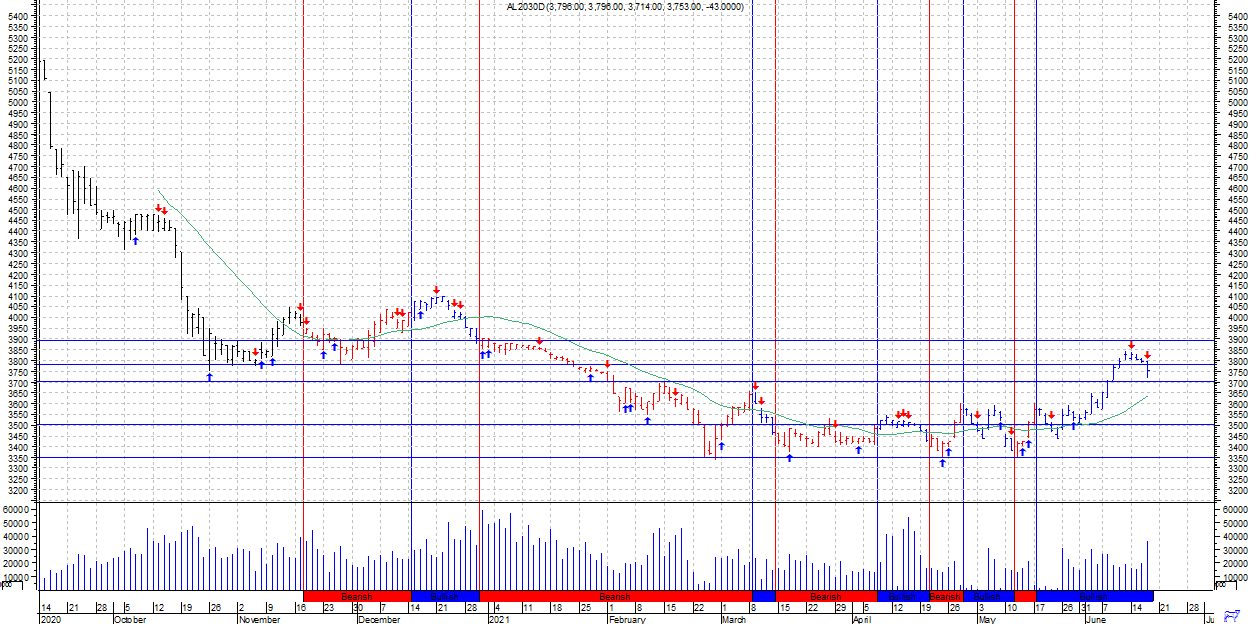1250x624 pixels.
Task: Click the red down arrow above the December high
Action: coord(437,290)
